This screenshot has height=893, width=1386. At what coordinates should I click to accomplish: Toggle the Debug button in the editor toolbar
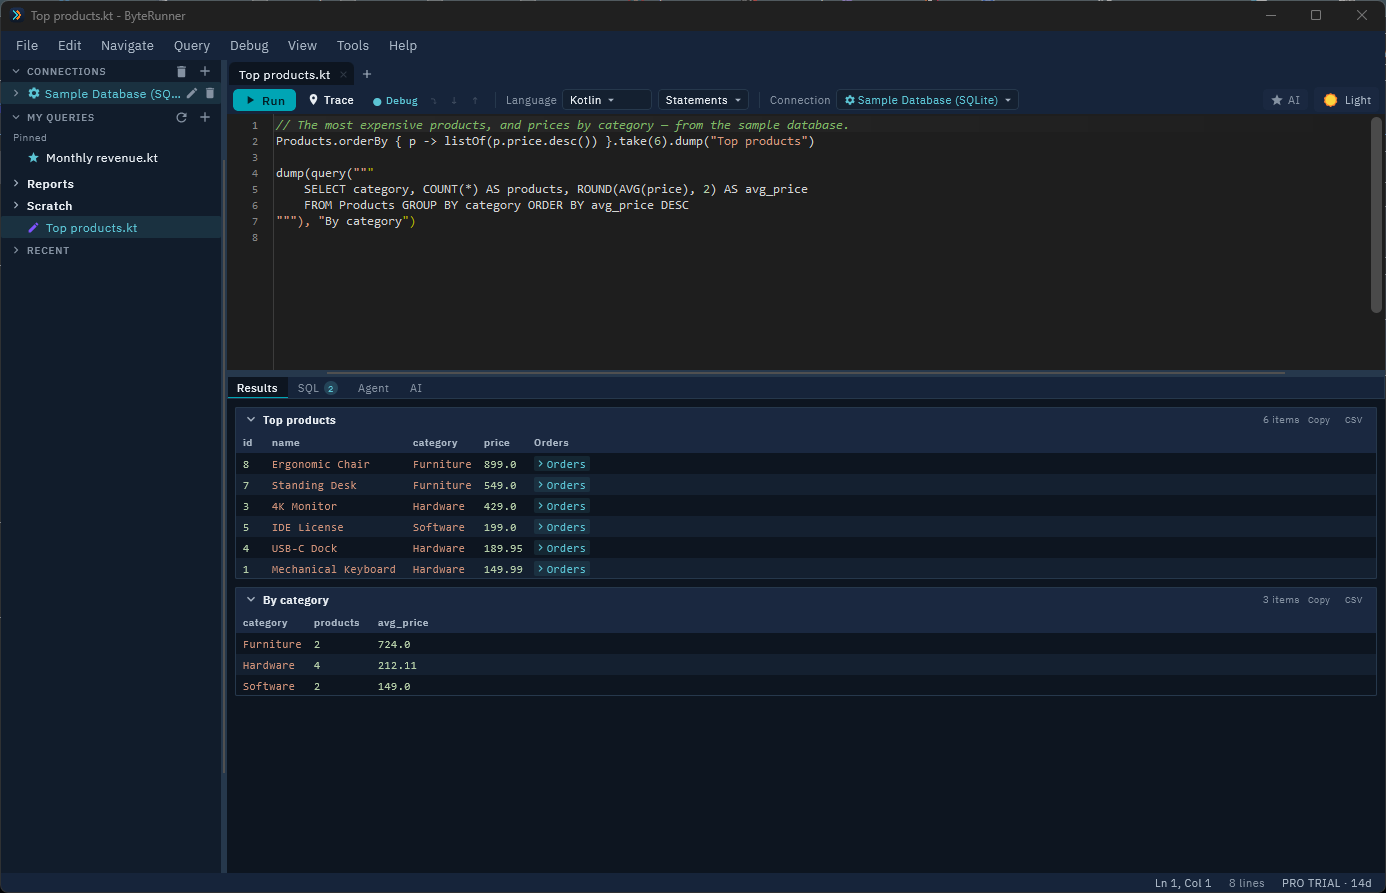click(395, 101)
